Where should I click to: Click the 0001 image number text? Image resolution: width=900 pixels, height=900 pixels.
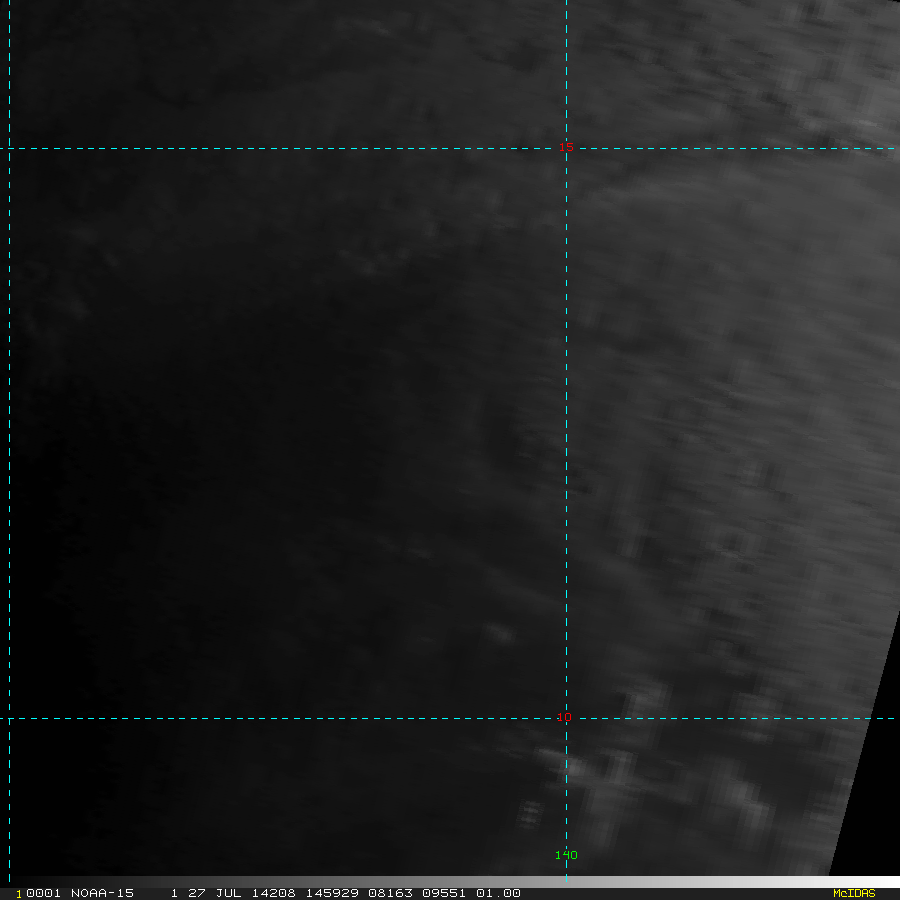(x=44, y=893)
